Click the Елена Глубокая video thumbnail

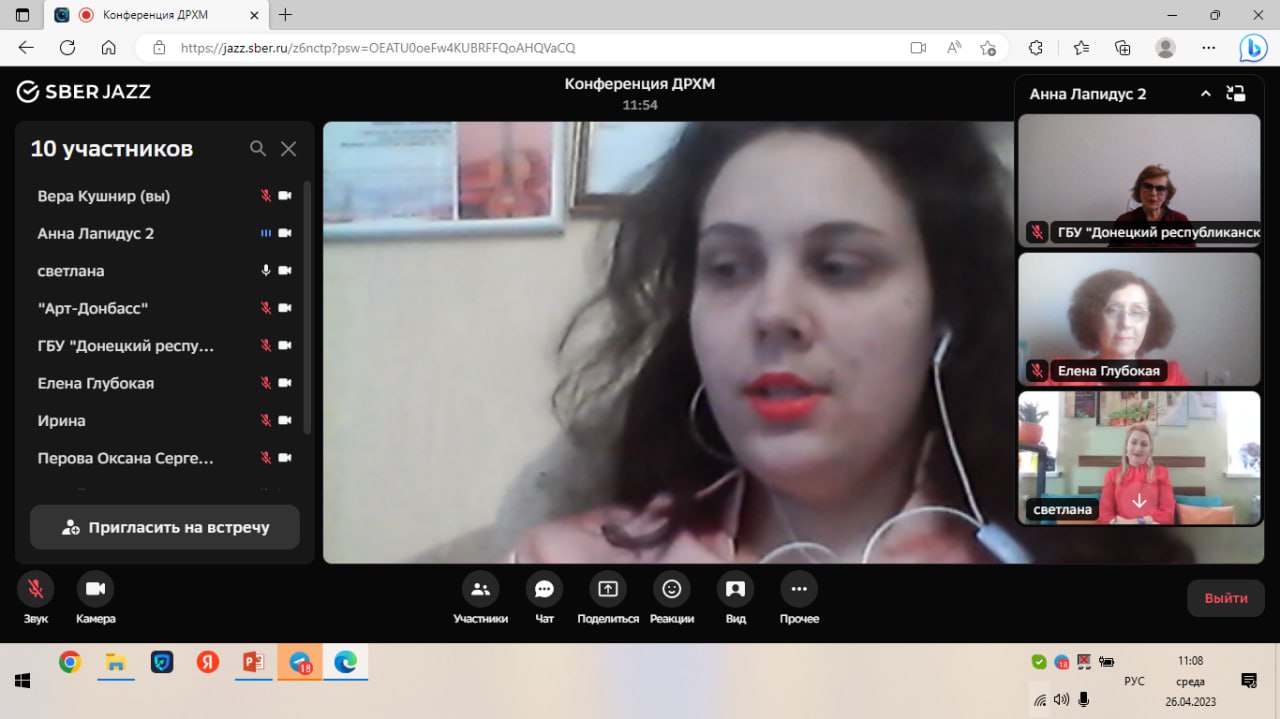tap(1139, 319)
